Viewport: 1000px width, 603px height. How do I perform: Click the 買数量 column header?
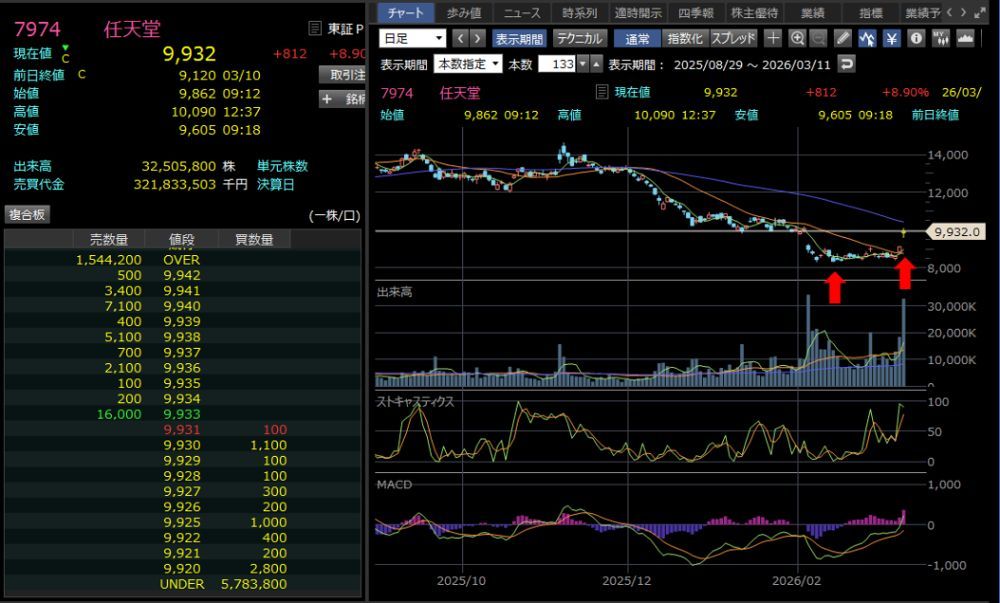[254, 239]
